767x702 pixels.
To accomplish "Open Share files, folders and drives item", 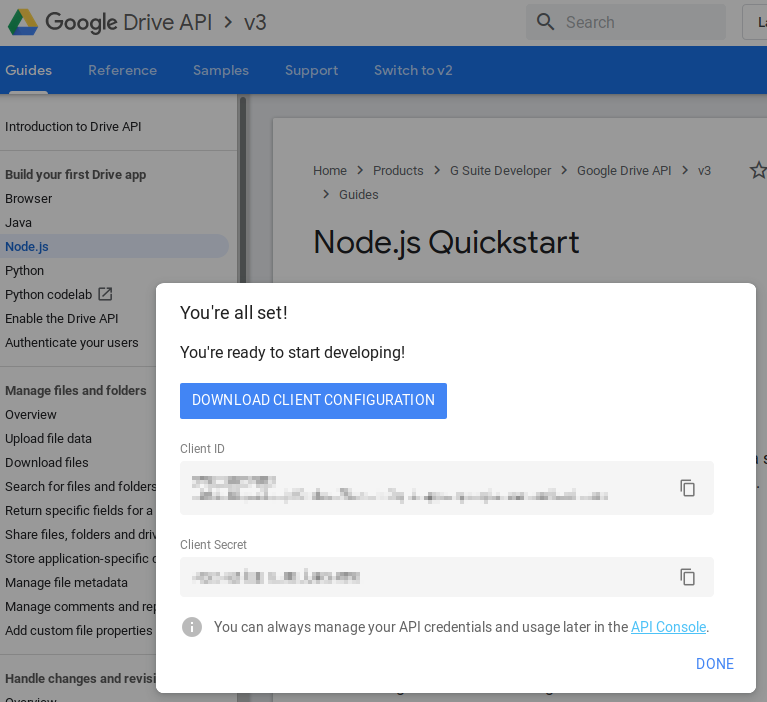I will (x=81, y=534).
